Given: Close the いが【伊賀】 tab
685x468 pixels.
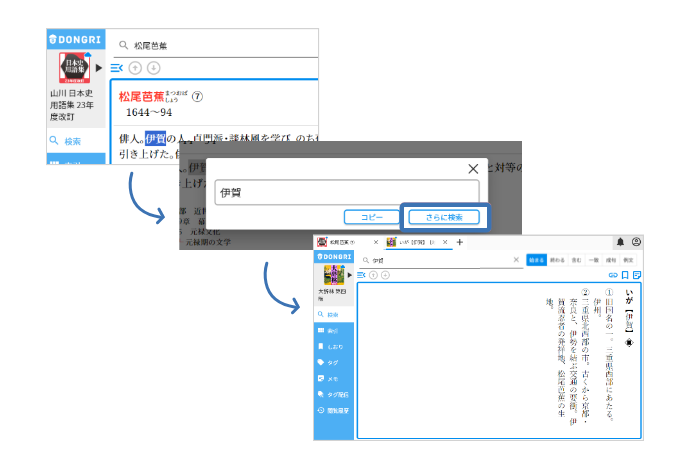Looking at the screenshot, I should point(445,242).
